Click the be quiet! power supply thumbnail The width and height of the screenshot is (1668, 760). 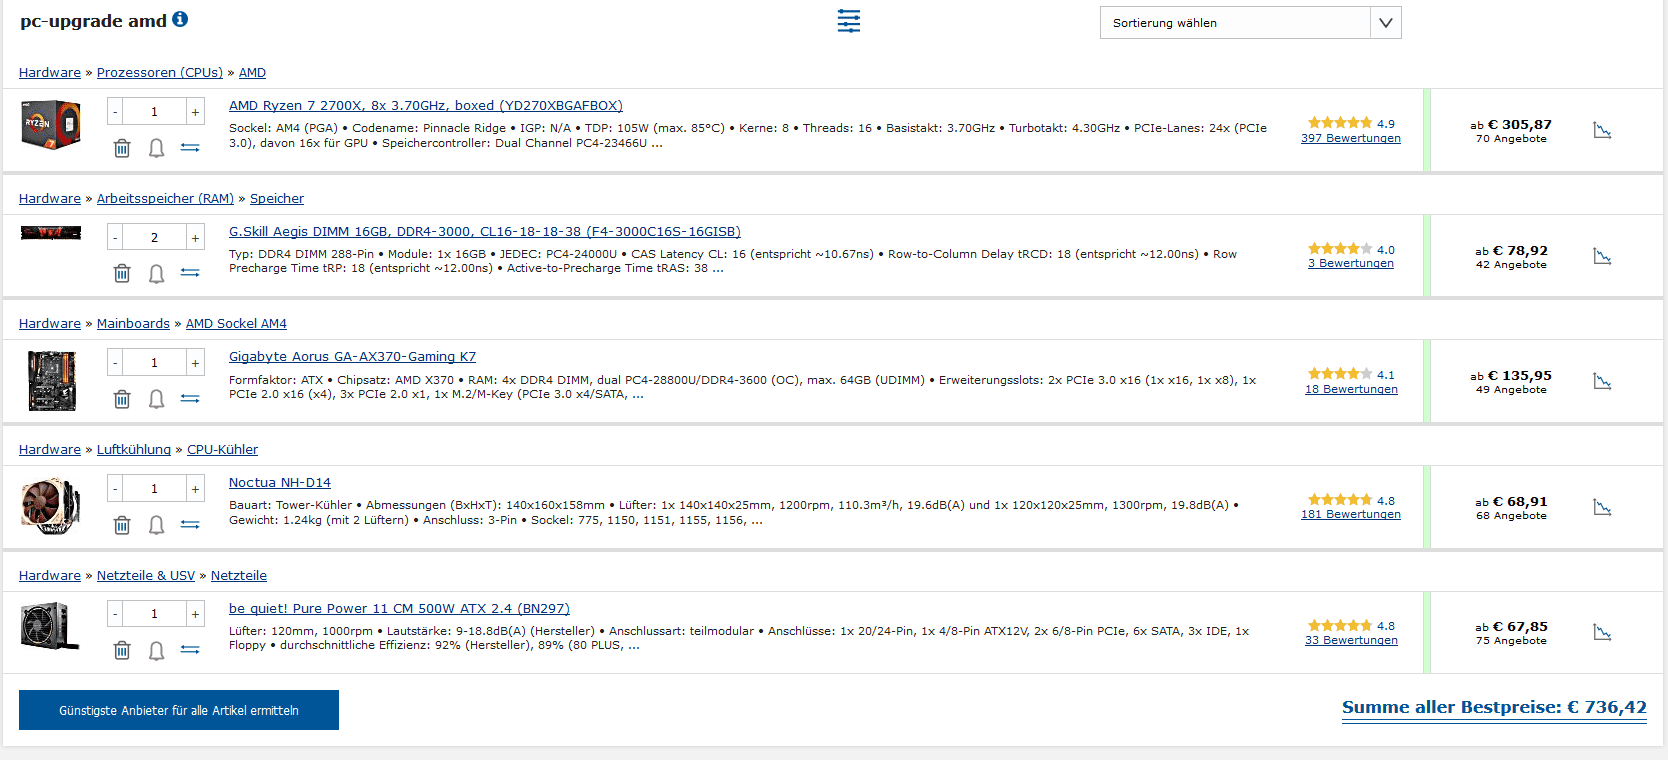[x=50, y=626]
